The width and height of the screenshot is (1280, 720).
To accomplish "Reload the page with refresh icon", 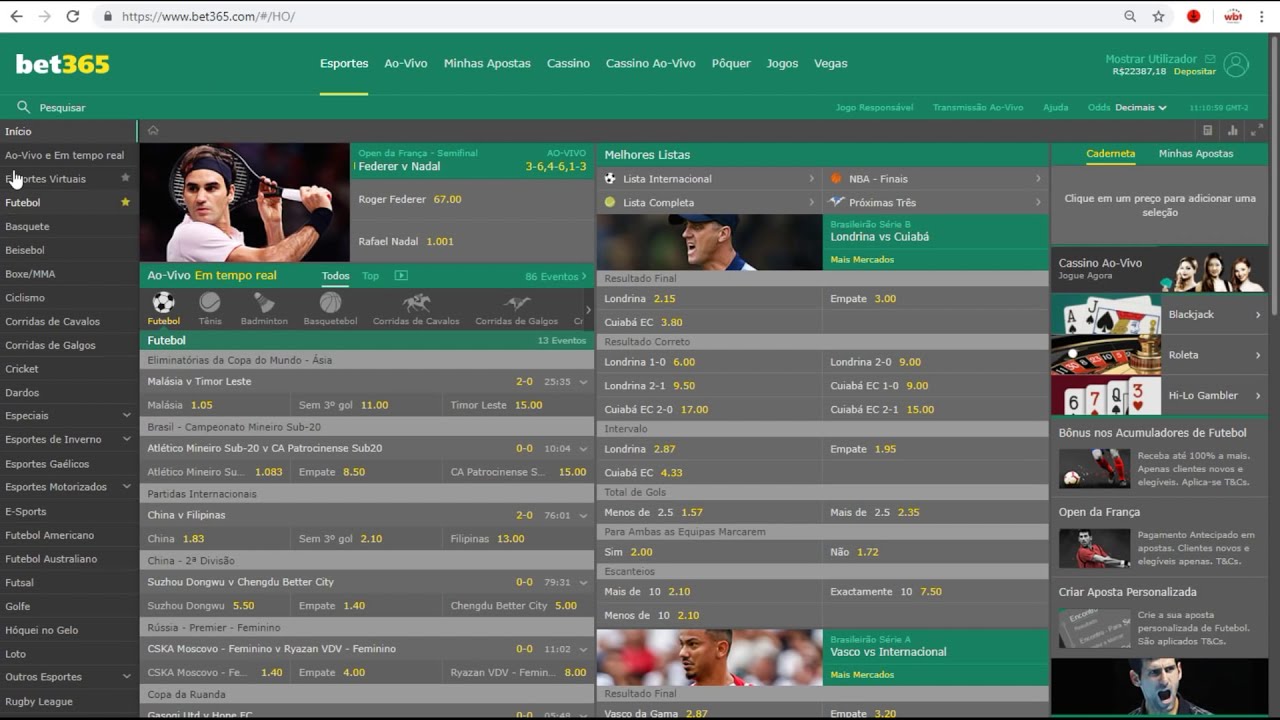I will tap(72, 16).
